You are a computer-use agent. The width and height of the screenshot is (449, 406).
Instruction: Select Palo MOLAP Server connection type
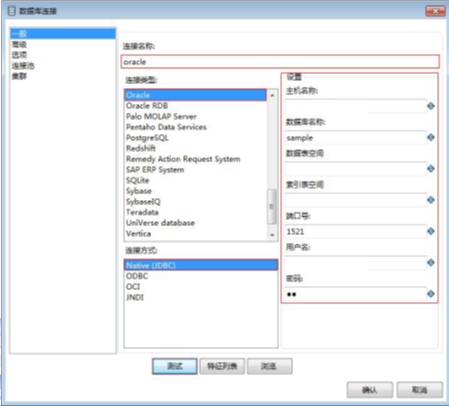[195, 116]
